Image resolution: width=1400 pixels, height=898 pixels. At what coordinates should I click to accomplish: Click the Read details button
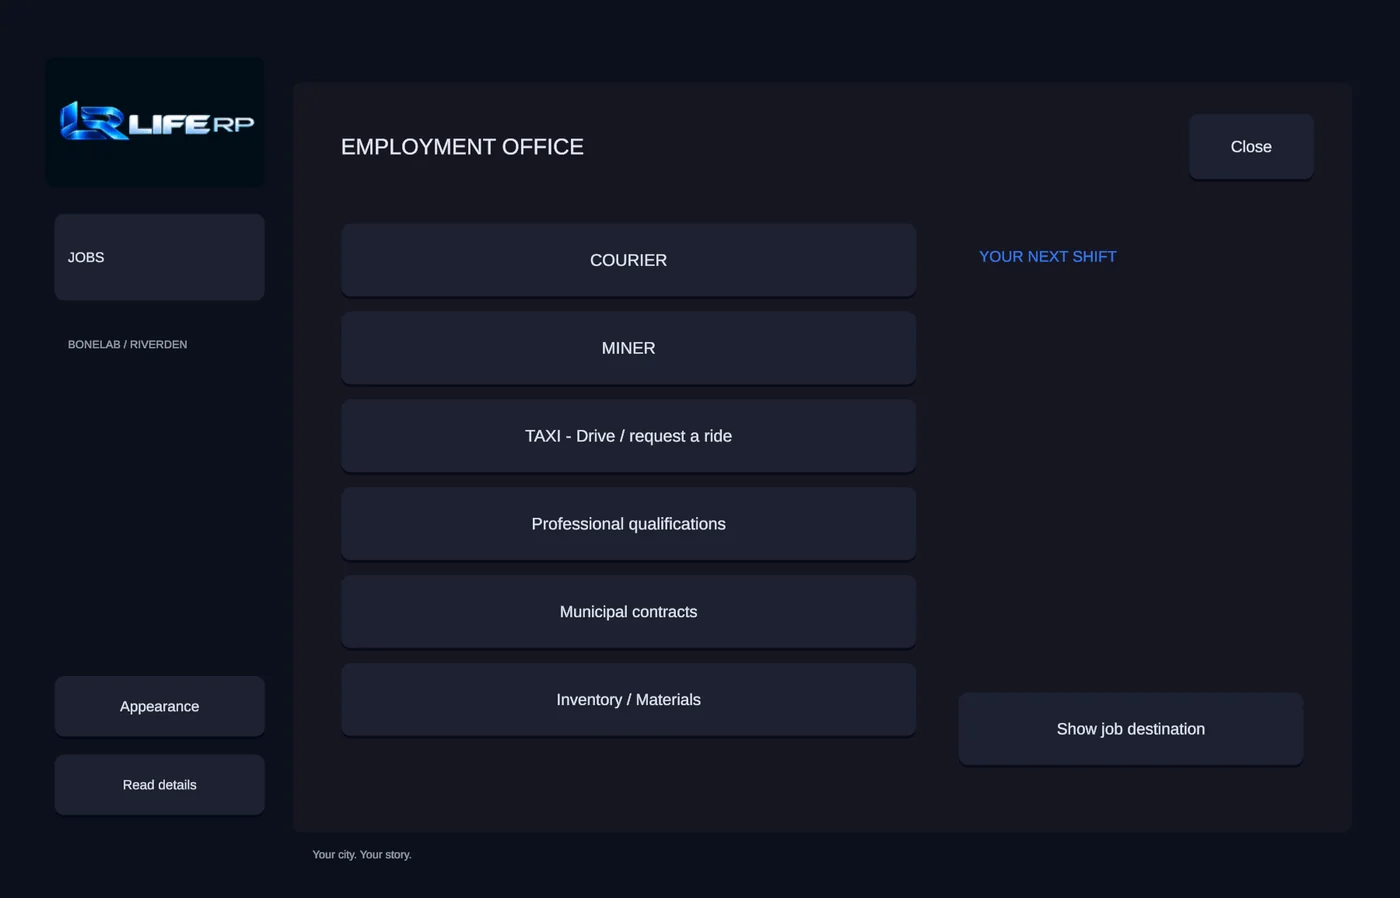pyautogui.click(x=159, y=785)
